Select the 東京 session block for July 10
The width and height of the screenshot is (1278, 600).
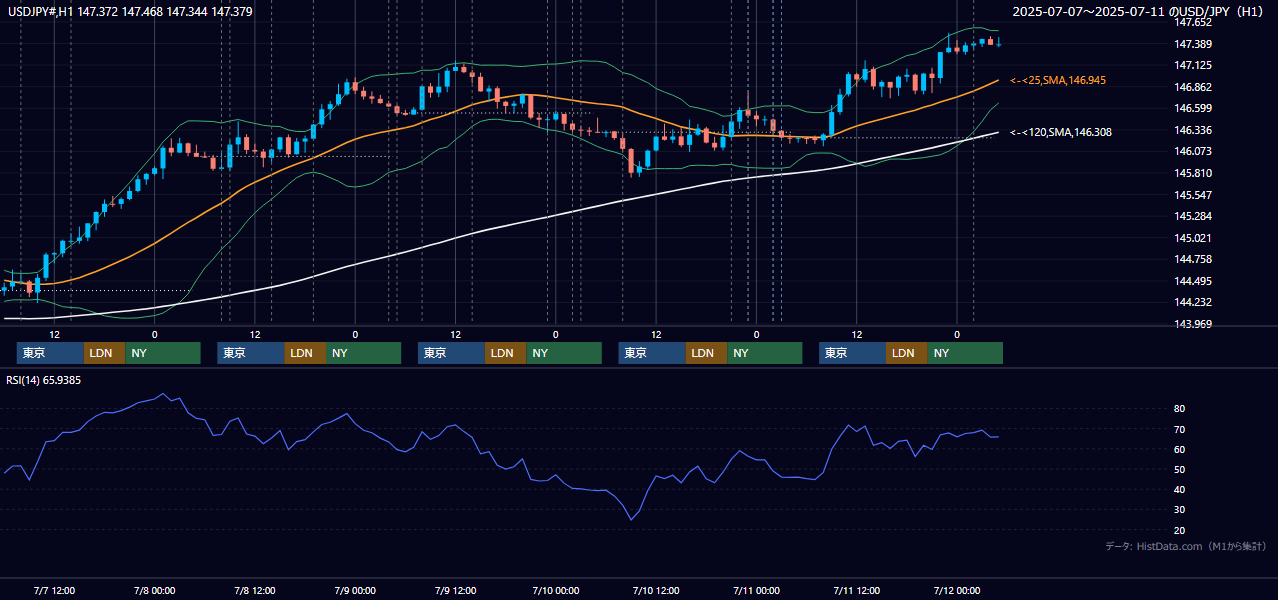pos(652,353)
